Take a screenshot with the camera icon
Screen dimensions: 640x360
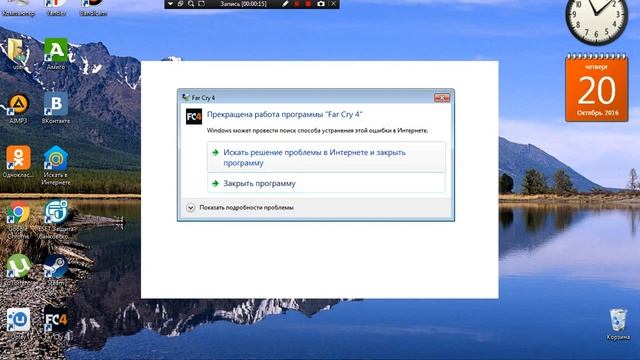[x=321, y=4]
